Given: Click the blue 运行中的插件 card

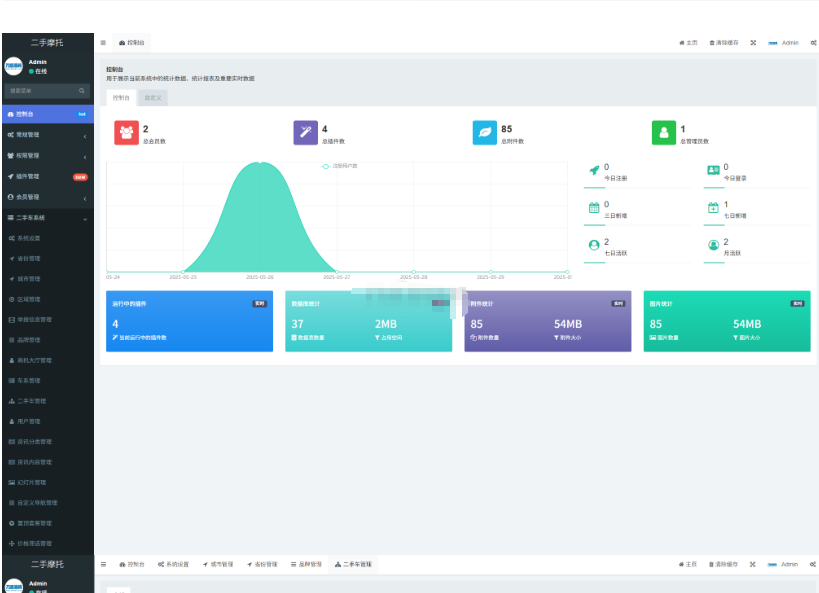Looking at the screenshot, I should pyautogui.click(x=189, y=321).
